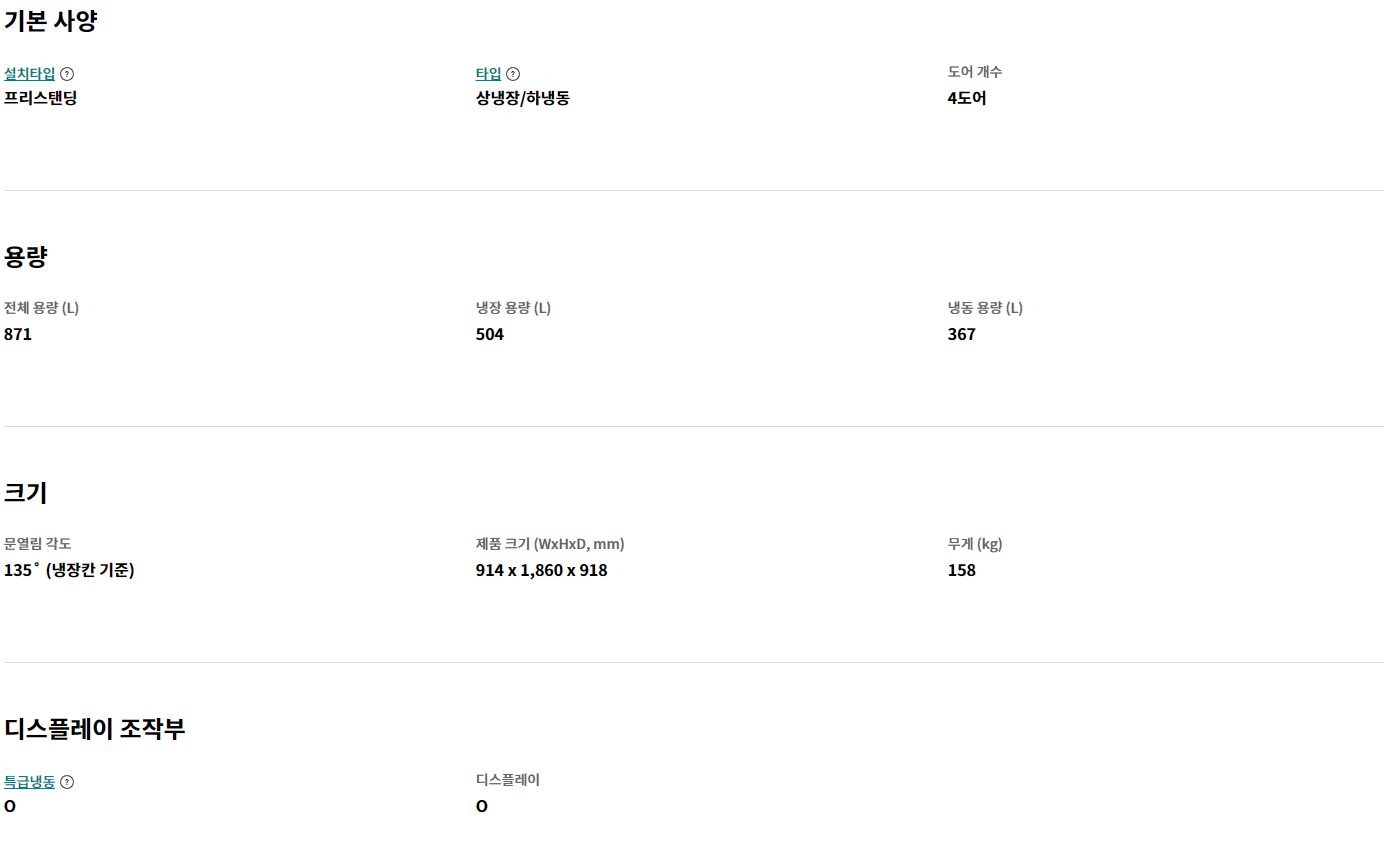Open the 설치타입 link
Viewport: 1389px width, 845px height.
[30, 74]
